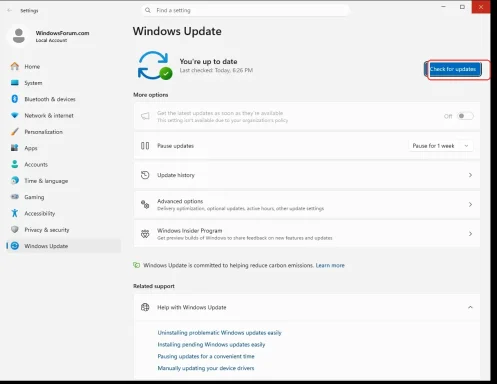Viewport: 497px width, 384px height.
Task: Click Check for updates button
Action: pos(454,69)
